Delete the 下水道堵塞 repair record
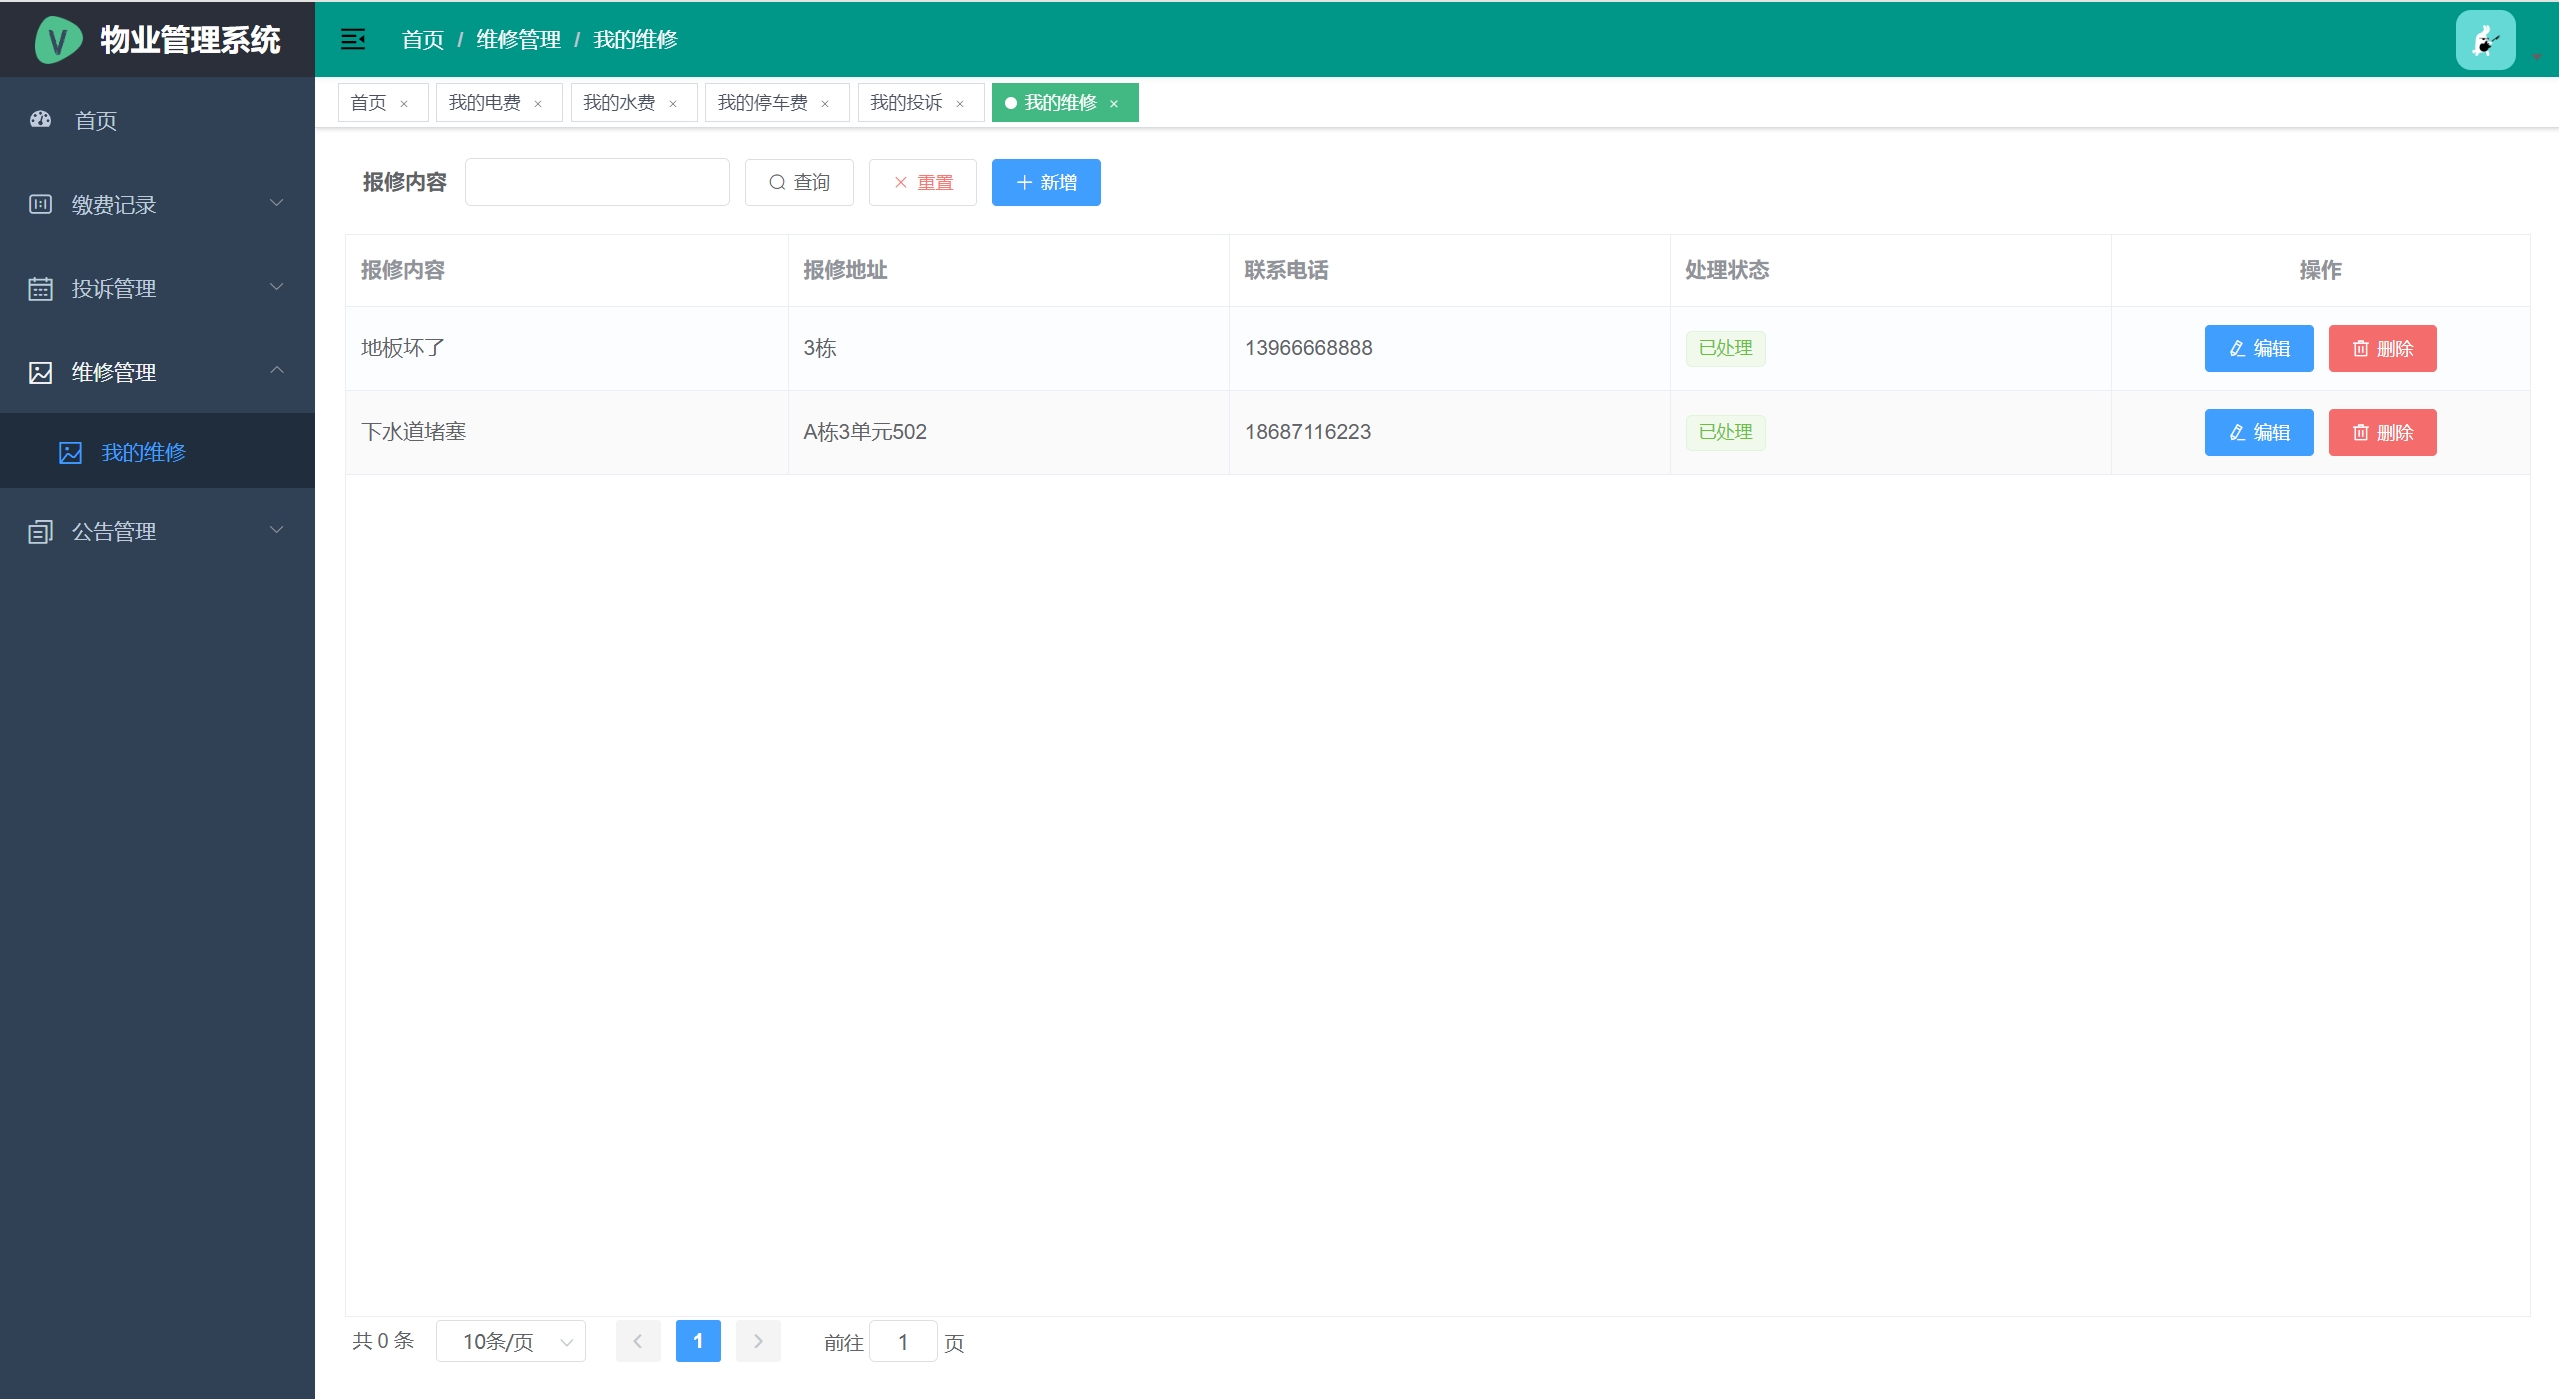Screen dimensions: 2559x1399 pos(2382,432)
